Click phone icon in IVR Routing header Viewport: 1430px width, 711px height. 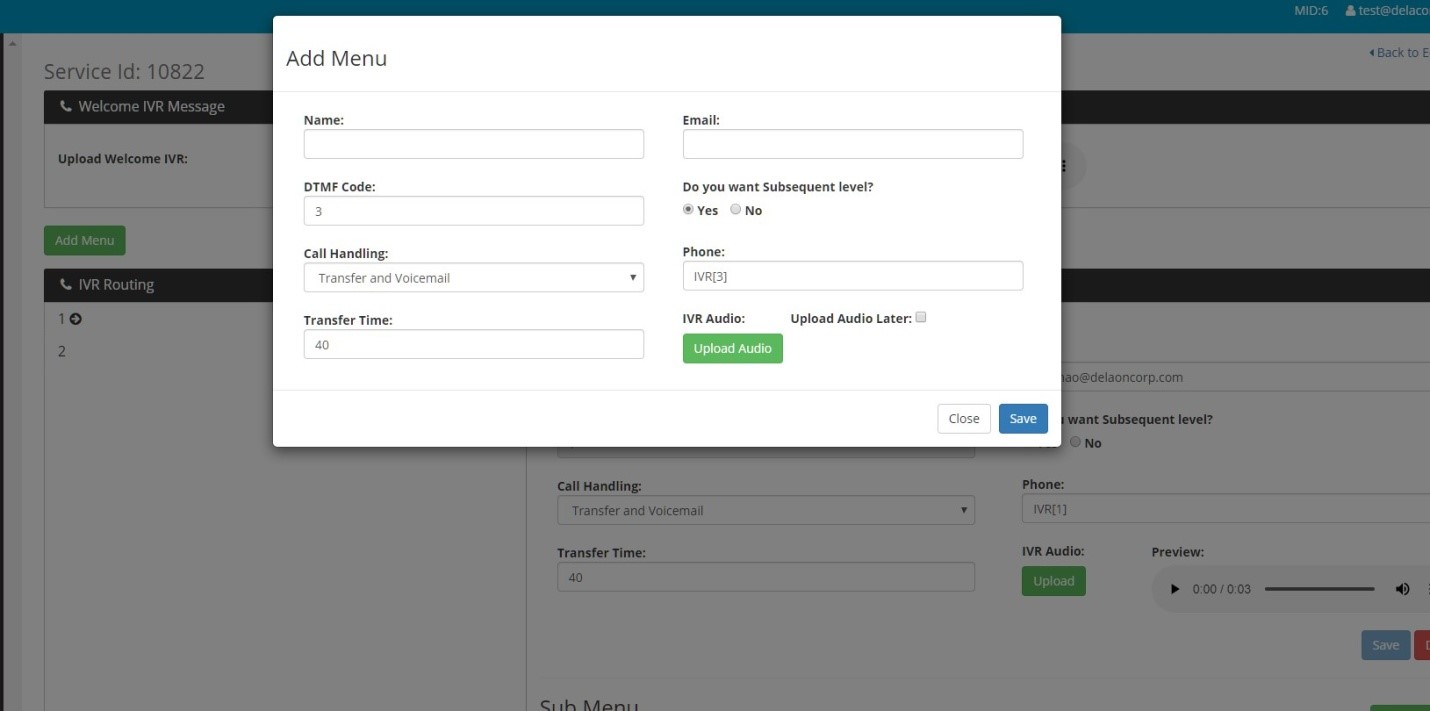(x=66, y=284)
